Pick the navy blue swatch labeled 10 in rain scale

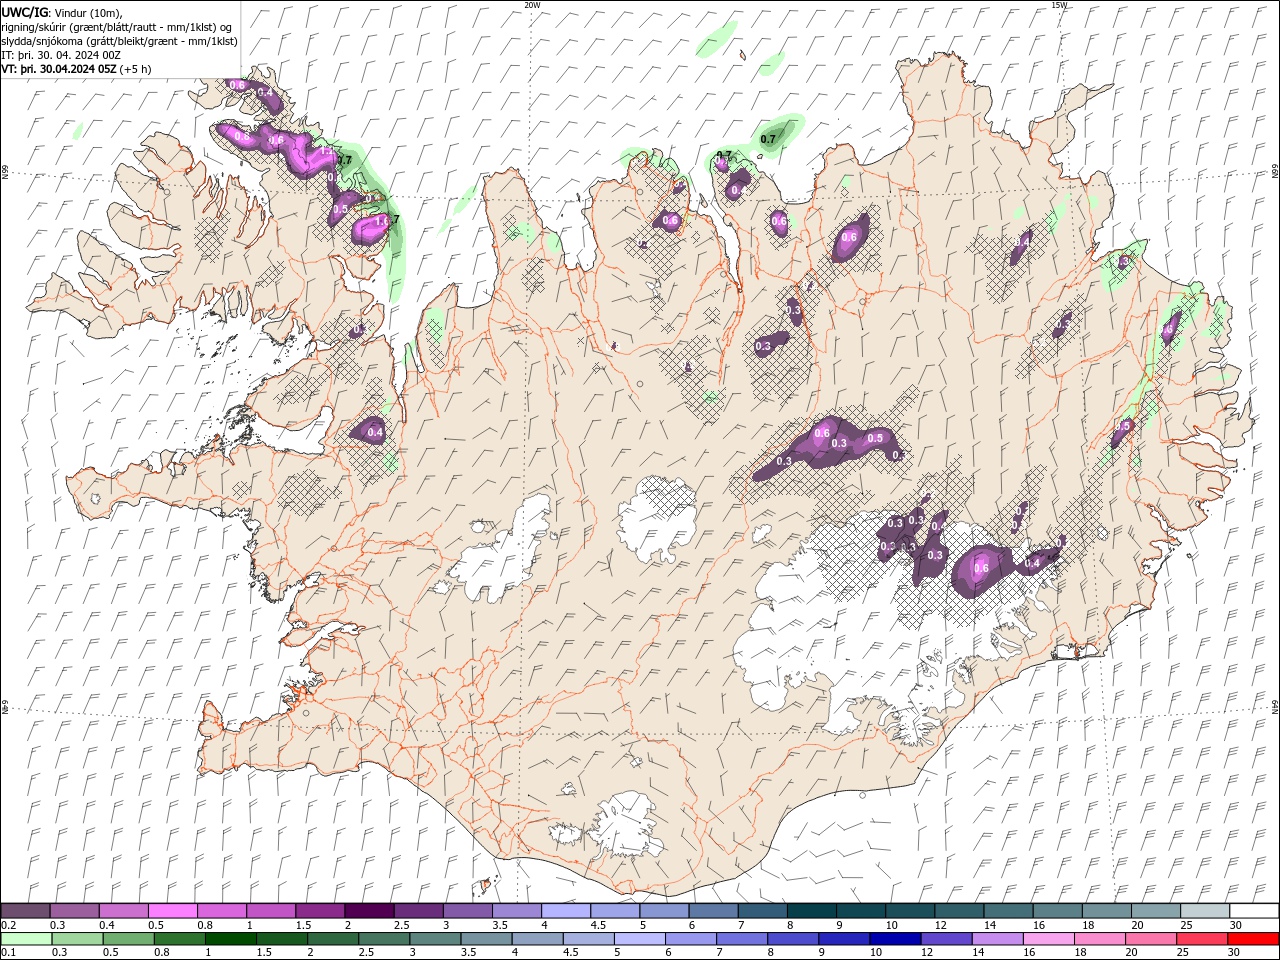[895, 939]
